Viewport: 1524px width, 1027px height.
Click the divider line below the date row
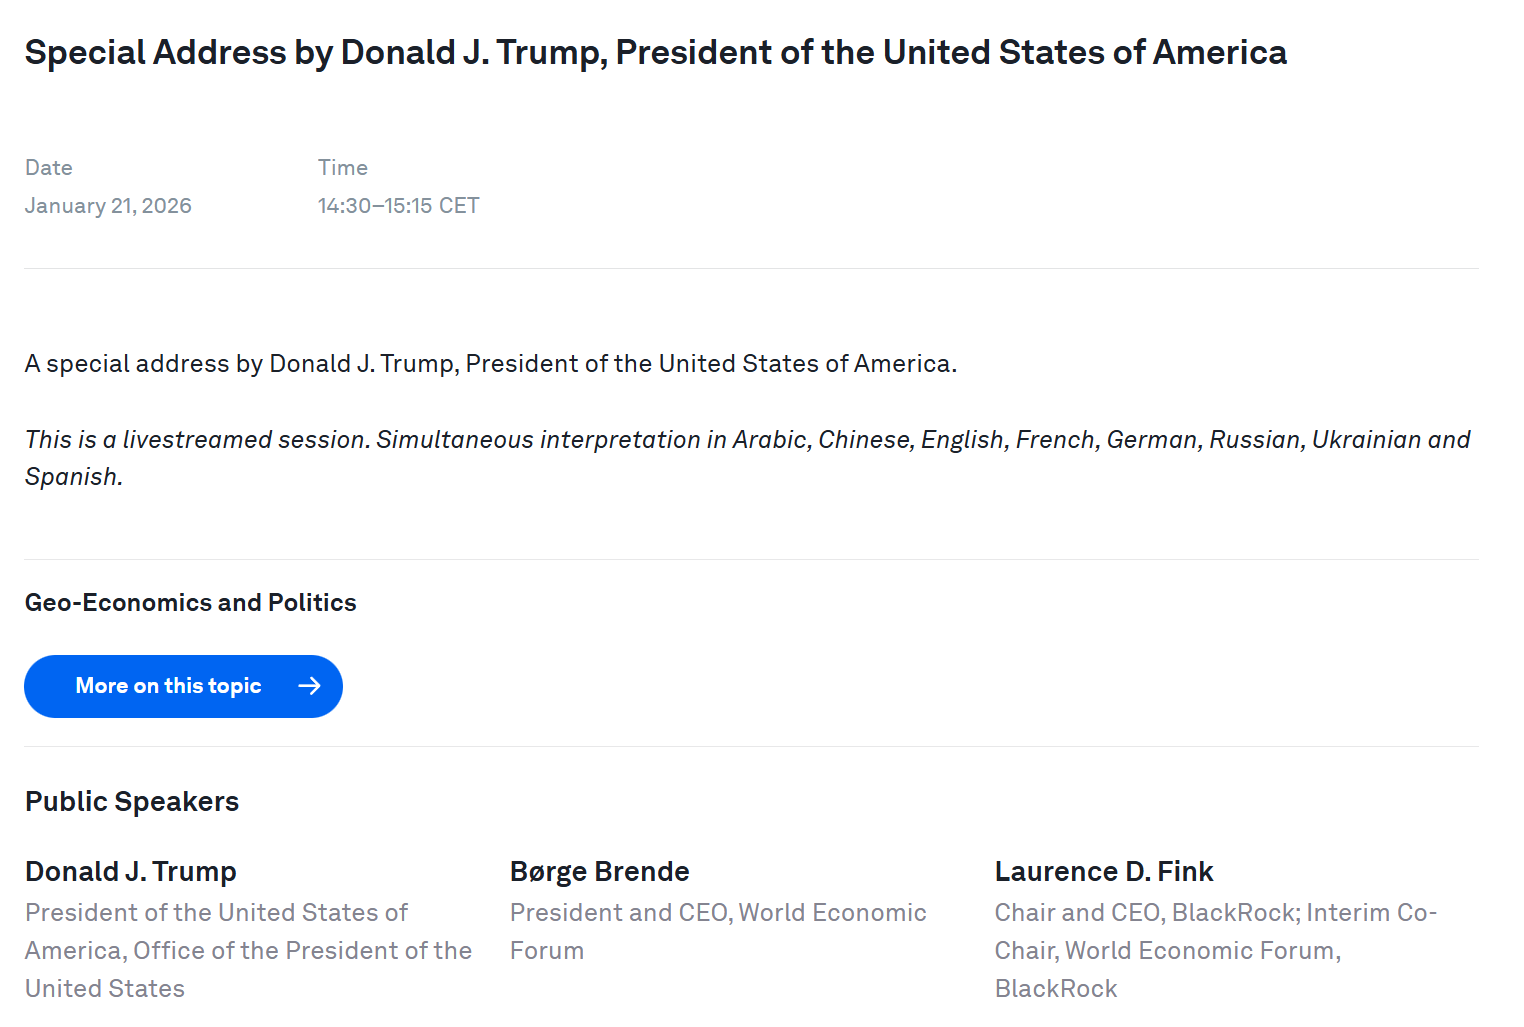pos(750,269)
